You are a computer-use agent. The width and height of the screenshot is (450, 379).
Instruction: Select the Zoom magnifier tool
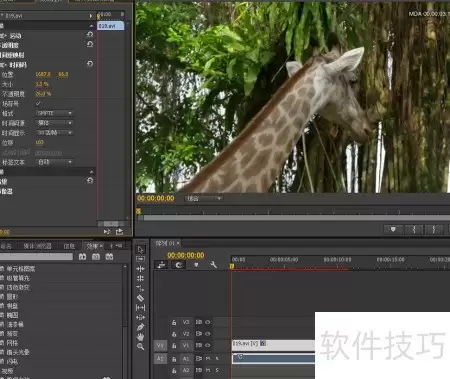pos(141,347)
